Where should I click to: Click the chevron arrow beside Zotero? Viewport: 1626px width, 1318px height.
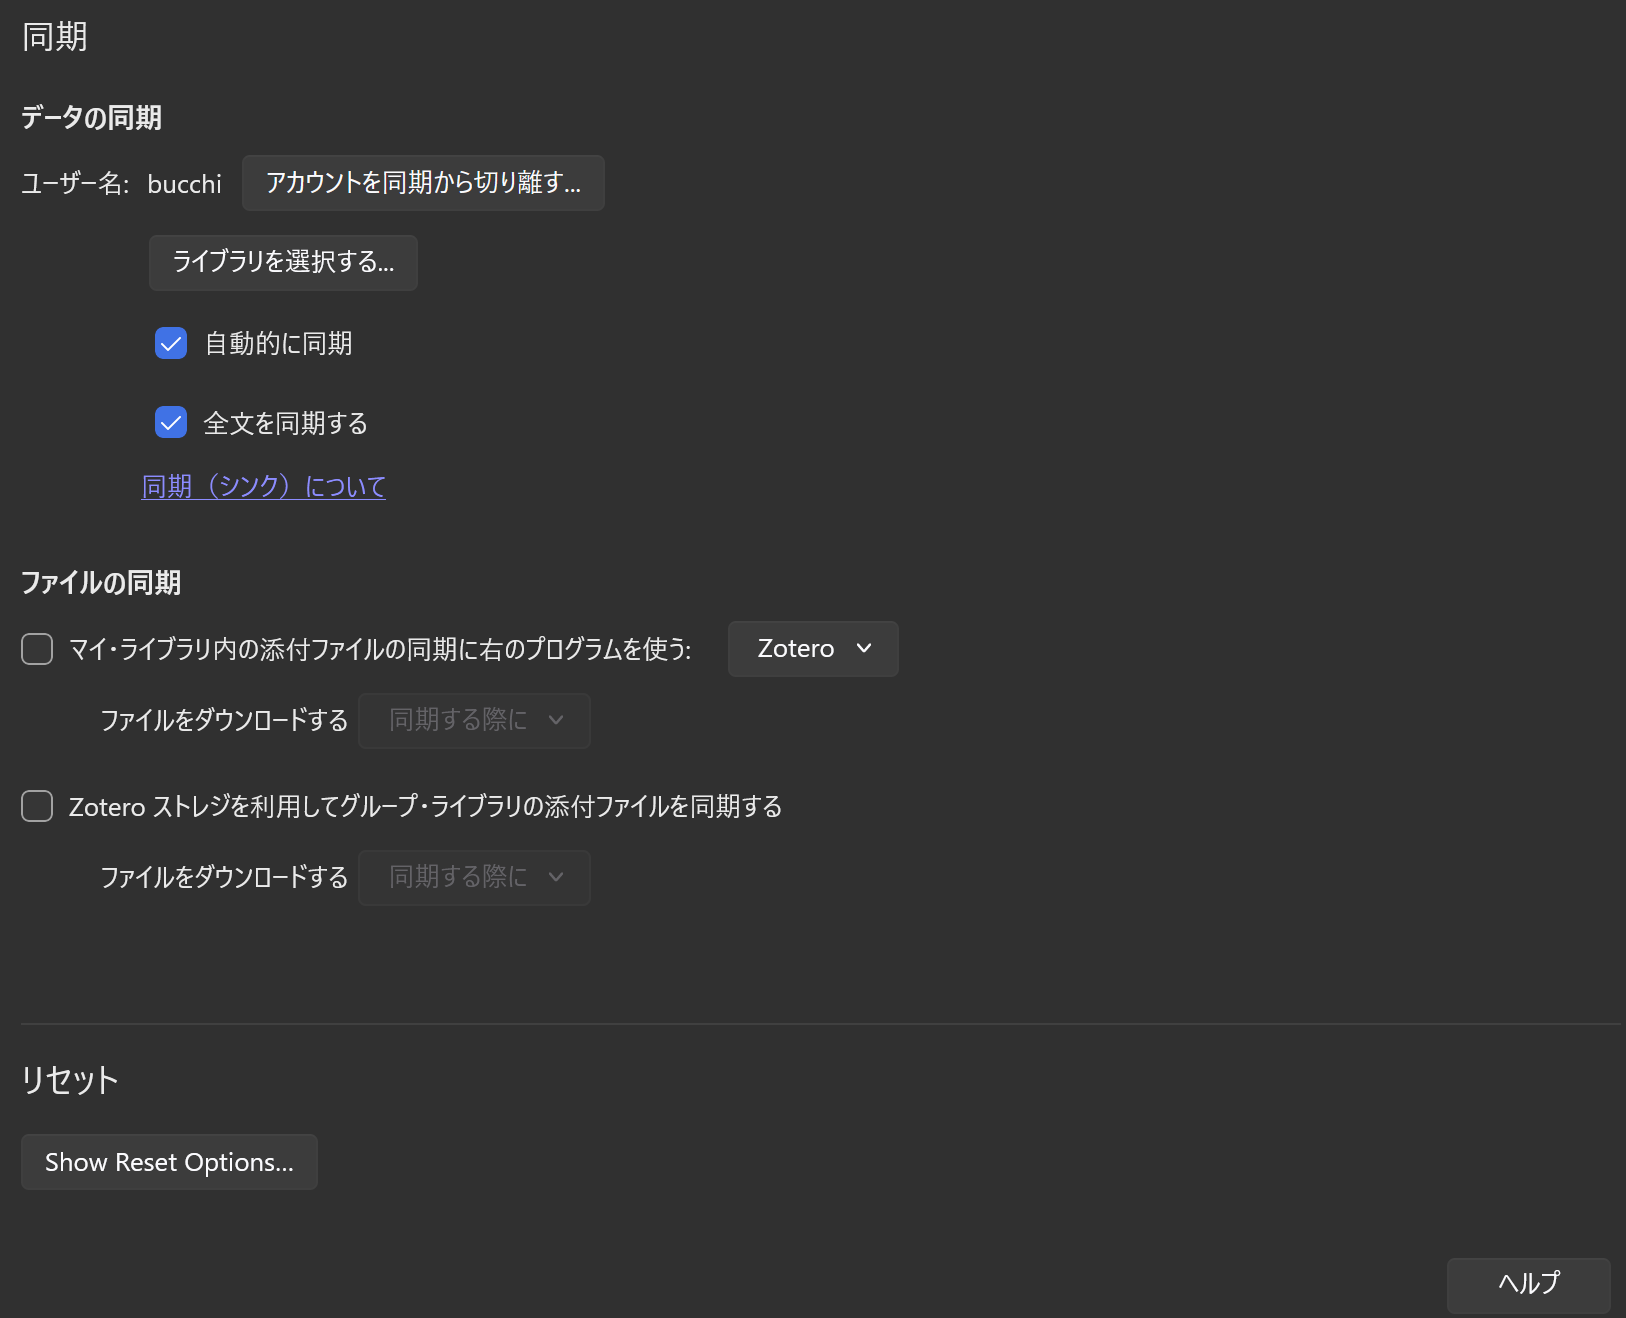(x=864, y=649)
